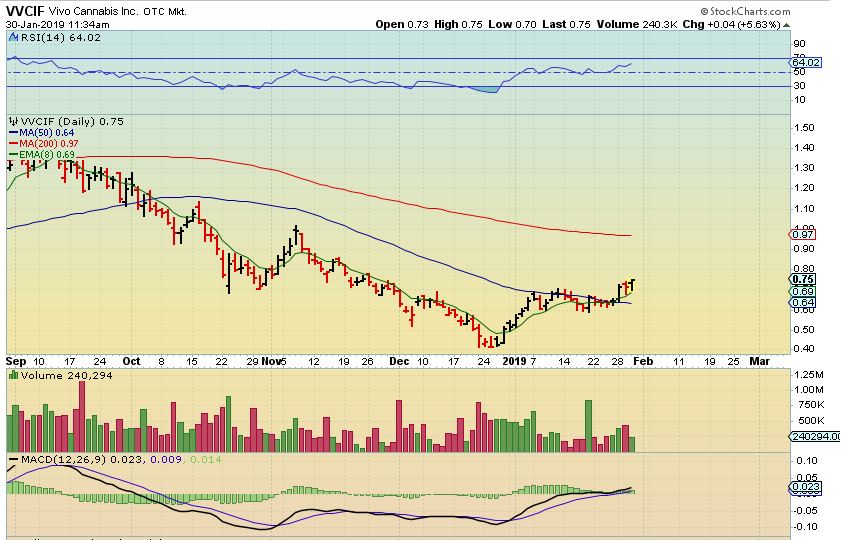Click the green 0.014 MACD histogram value
Image resolution: width=844 pixels, height=540 pixels.
tap(206, 460)
